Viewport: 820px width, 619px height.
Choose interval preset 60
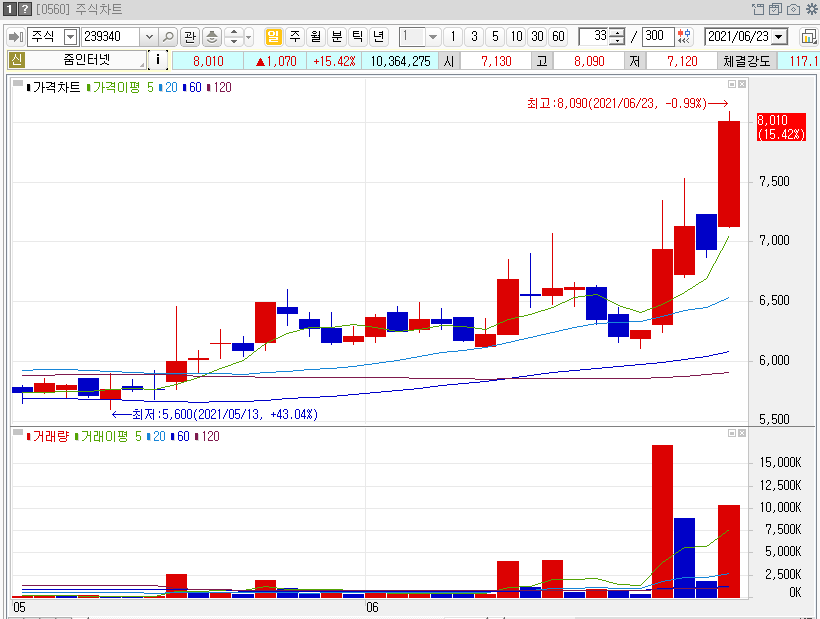click(x=559, y=37)
